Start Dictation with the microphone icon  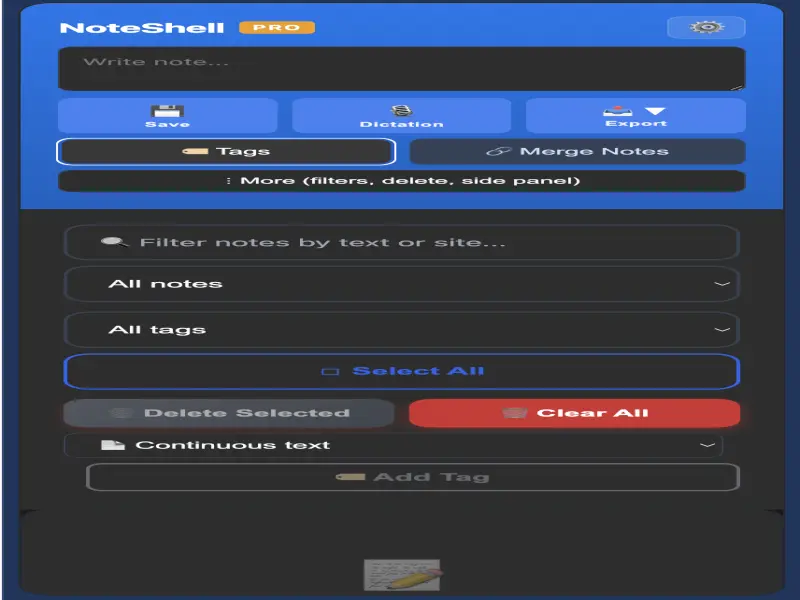click(401, 111)
